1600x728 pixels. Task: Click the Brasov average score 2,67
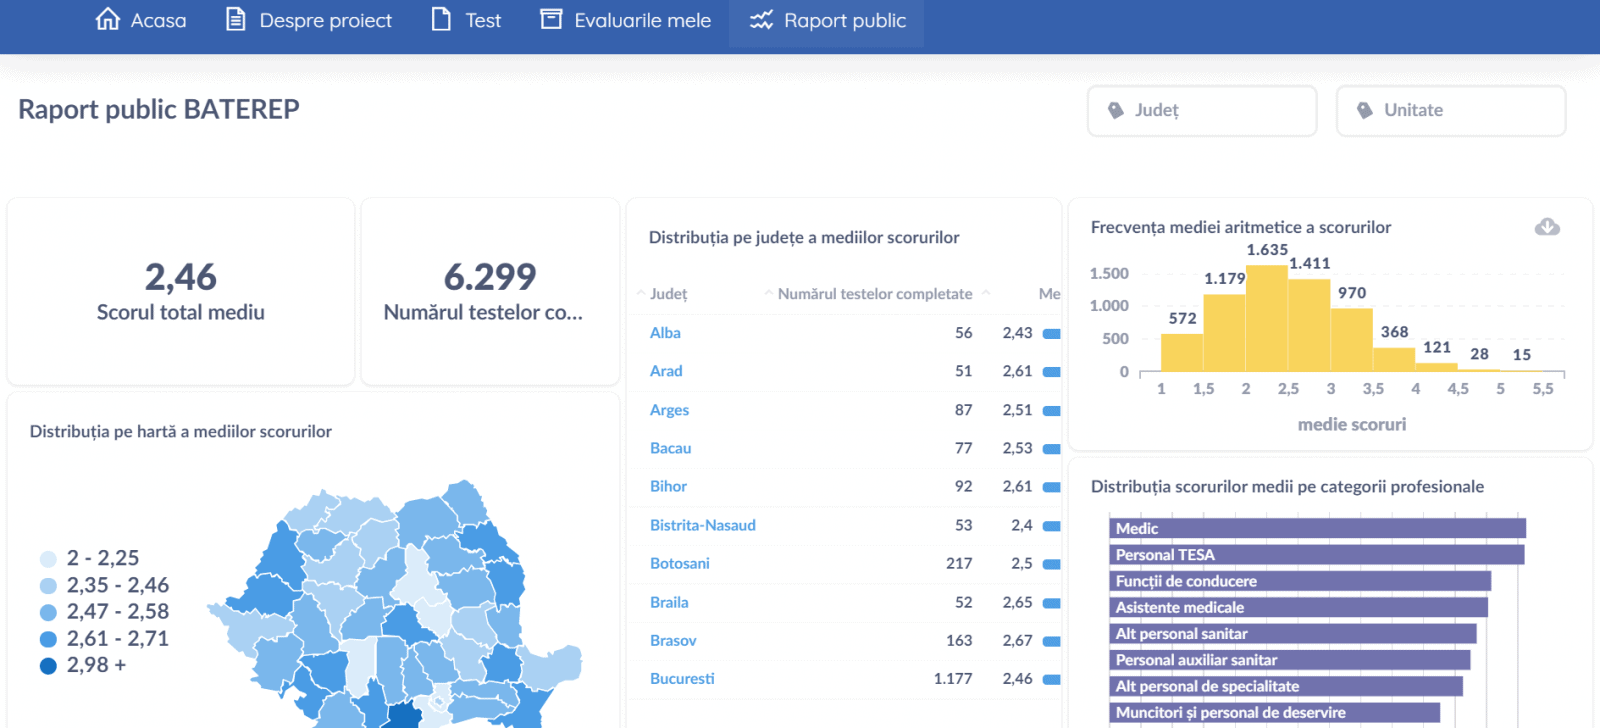pyautogui.click(x=1017, y=640)
